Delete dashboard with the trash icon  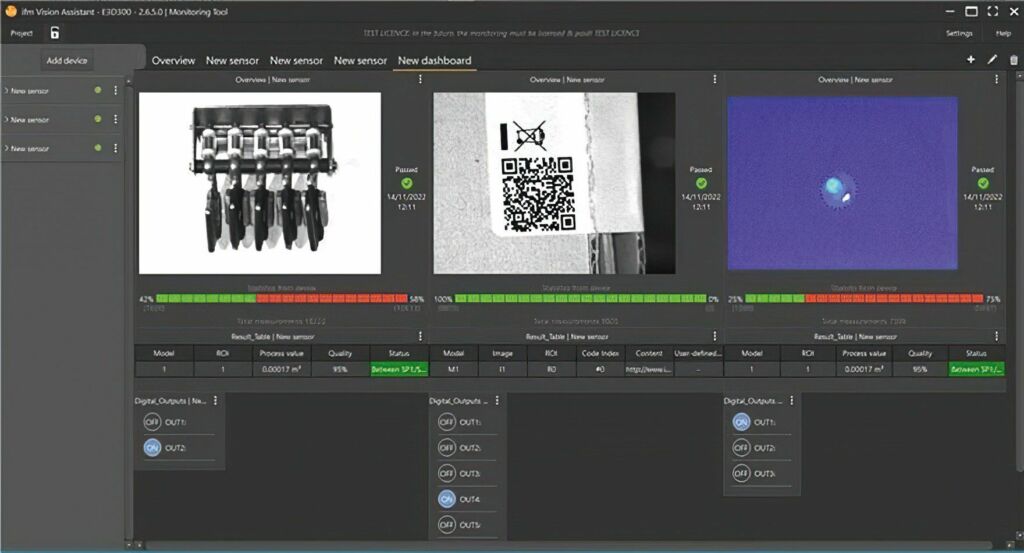tap(1014, 60)
